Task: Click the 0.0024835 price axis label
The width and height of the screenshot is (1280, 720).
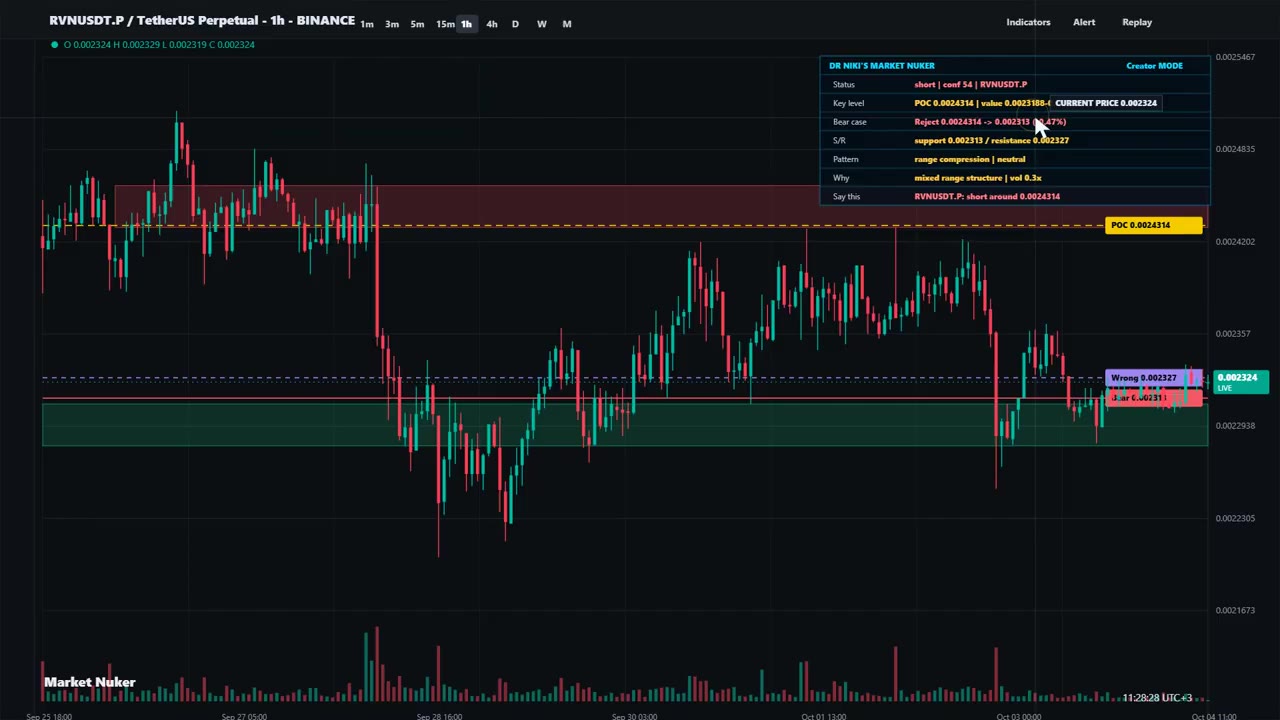Action: pos(1235,149)
